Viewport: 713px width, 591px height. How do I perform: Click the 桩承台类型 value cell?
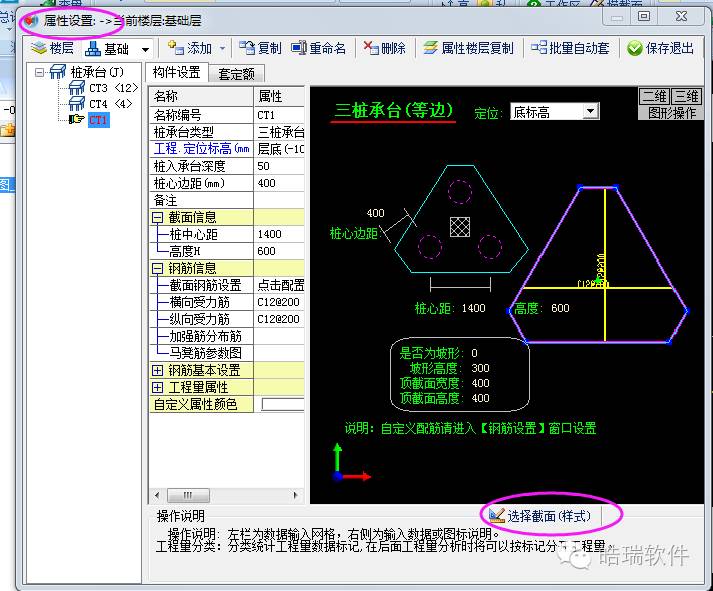tap(279, 132)
